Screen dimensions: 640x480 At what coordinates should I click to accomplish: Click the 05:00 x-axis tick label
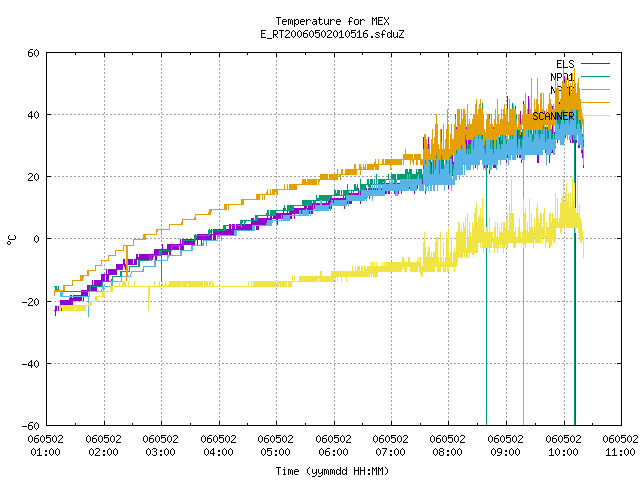(x=276, y=452)
